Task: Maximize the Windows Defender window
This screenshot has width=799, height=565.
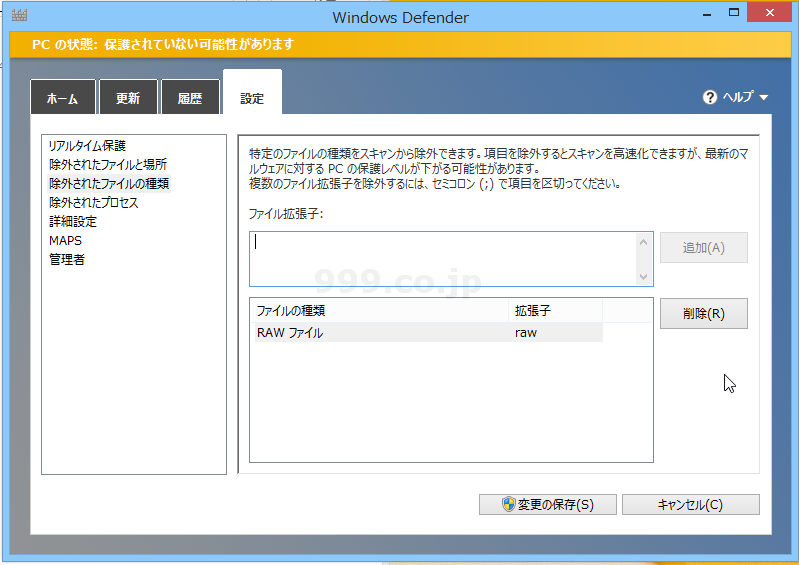Action: tap(734, 13)
